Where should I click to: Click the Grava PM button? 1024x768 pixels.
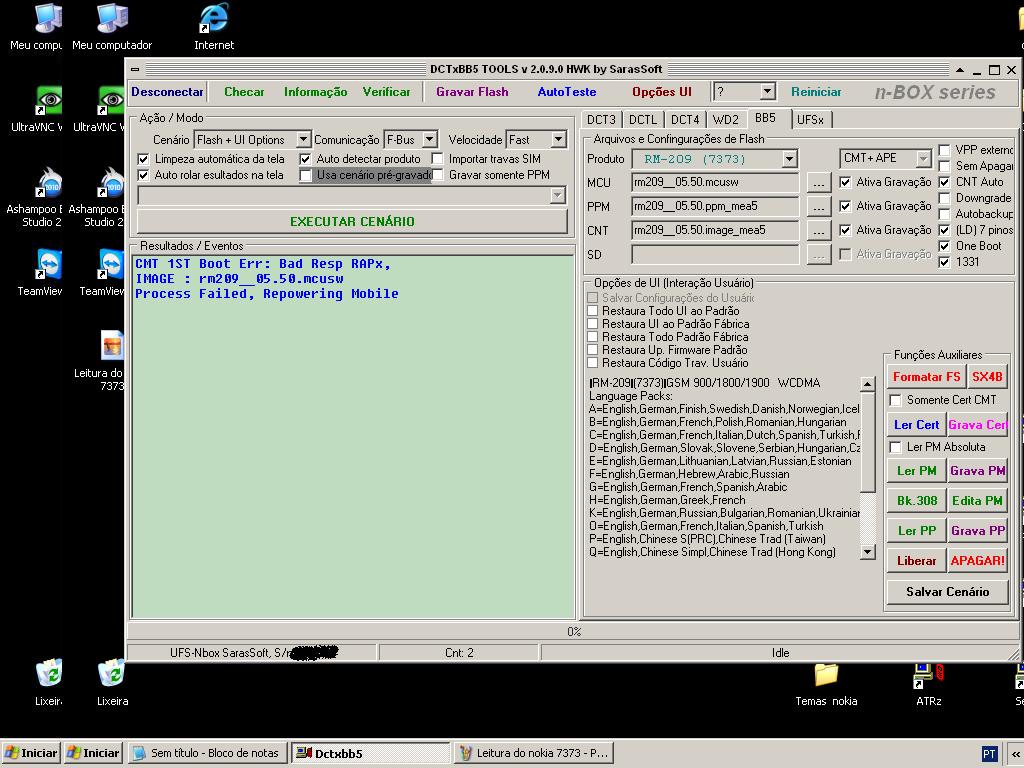[977, 471]
